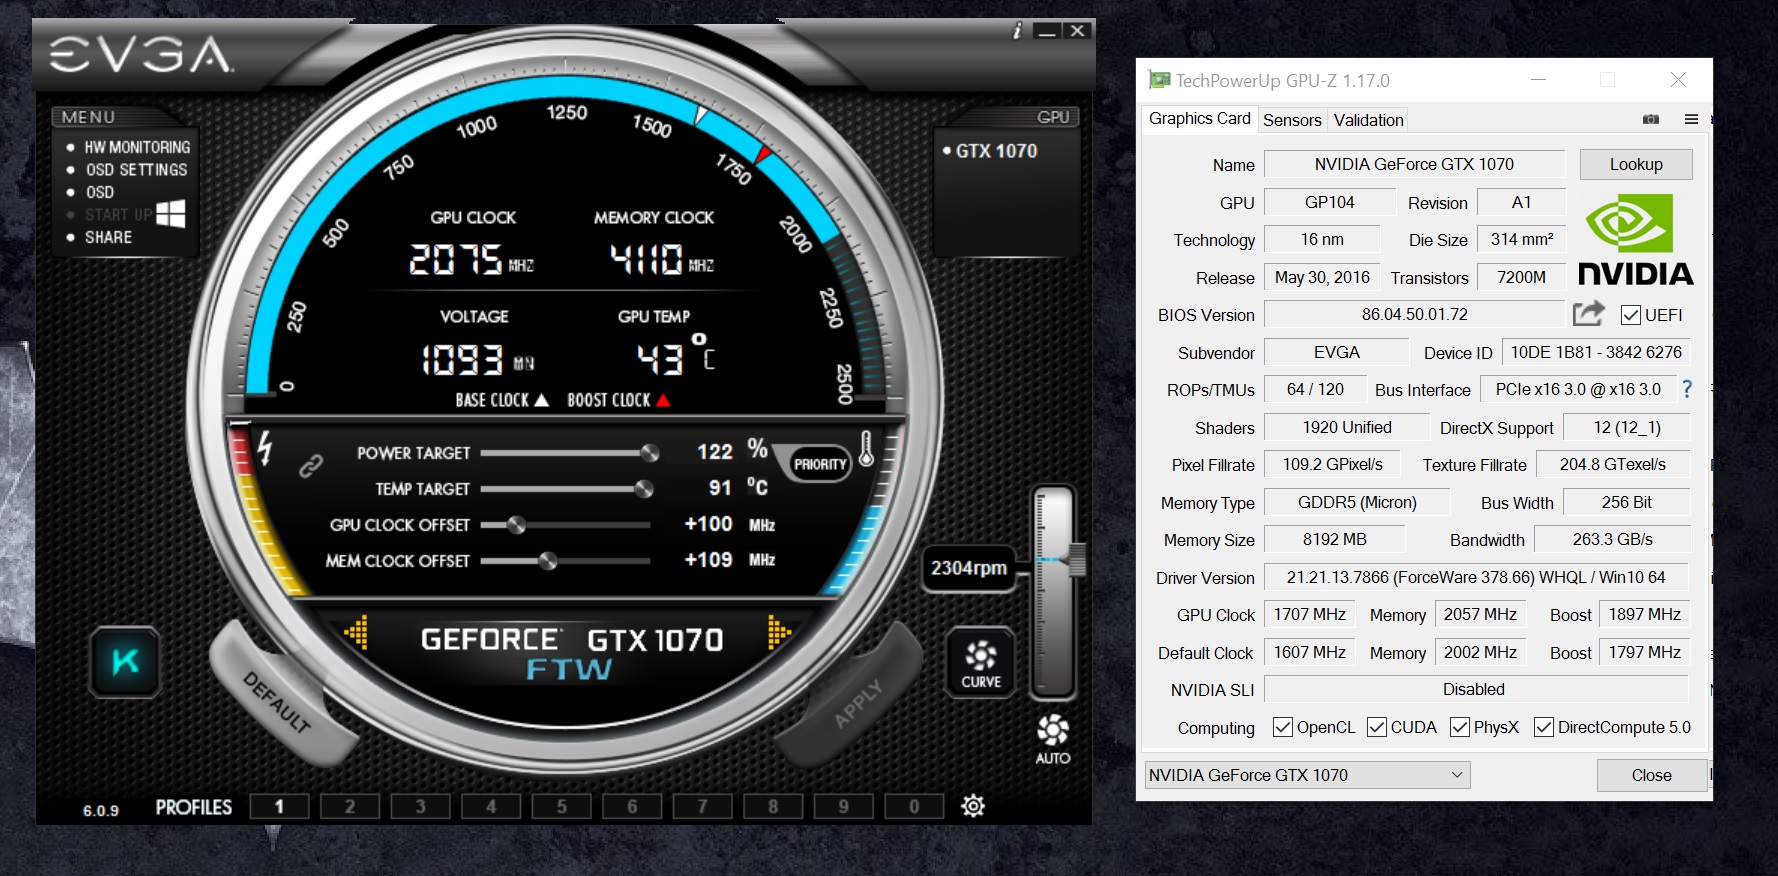Select profile 0
Image resolution: width=1778 pixels, height=876 pixels.
pos(914,806)
